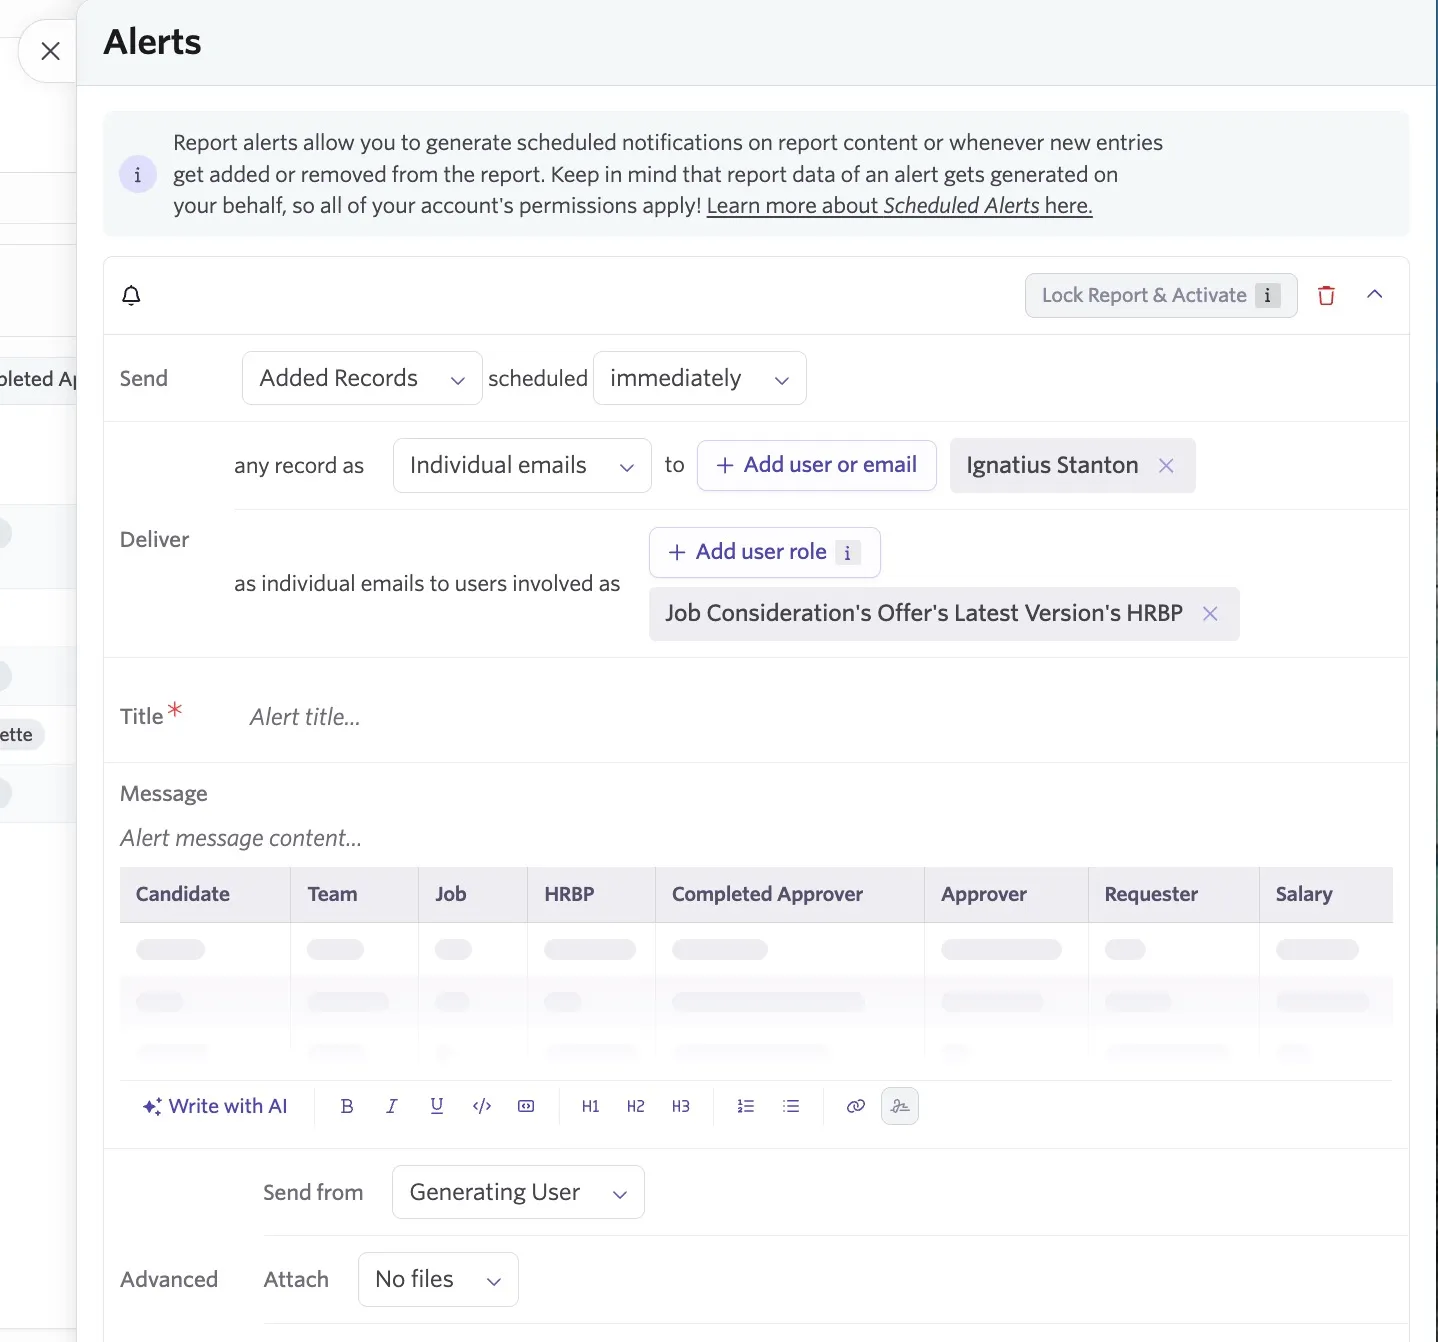Toggle italic formatting

(x=392, y=1106)
